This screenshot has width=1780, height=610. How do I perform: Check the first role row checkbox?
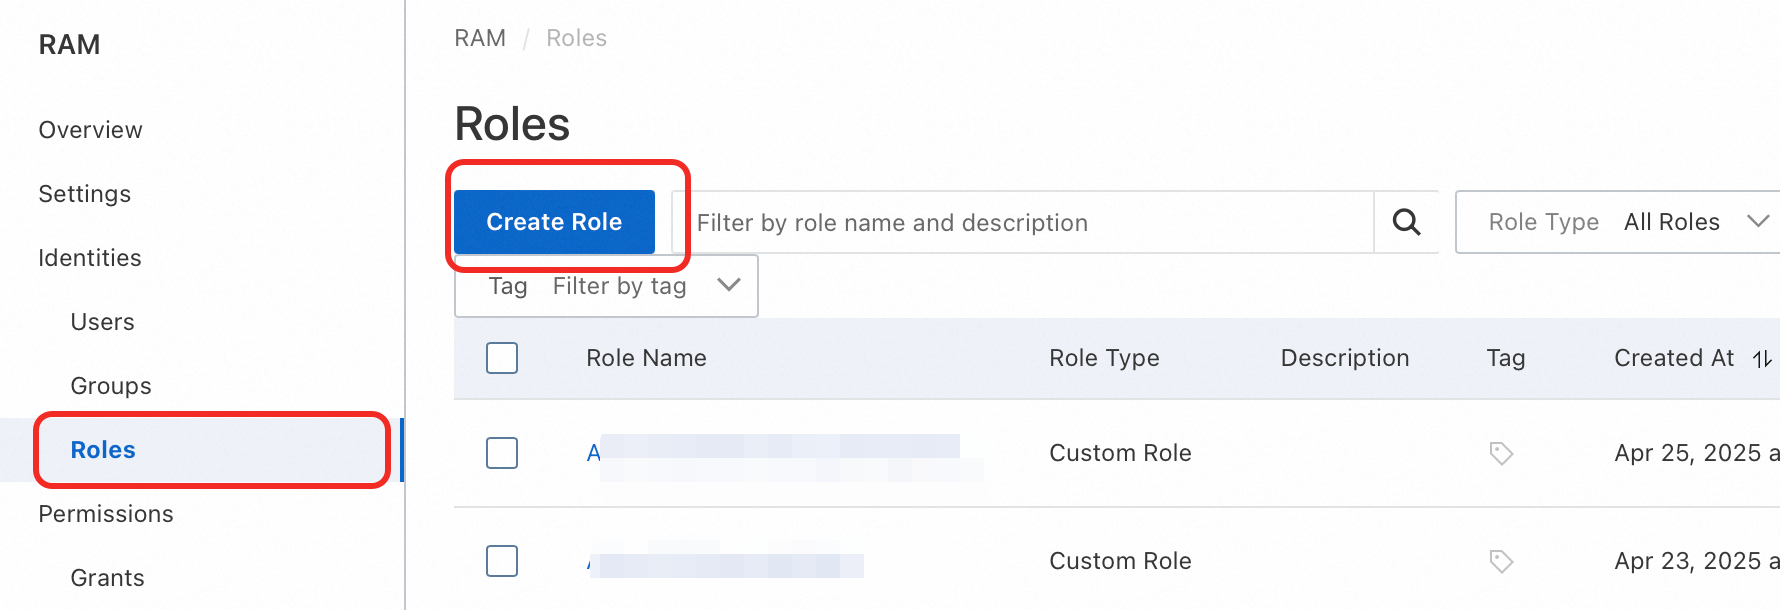(502, 453)
